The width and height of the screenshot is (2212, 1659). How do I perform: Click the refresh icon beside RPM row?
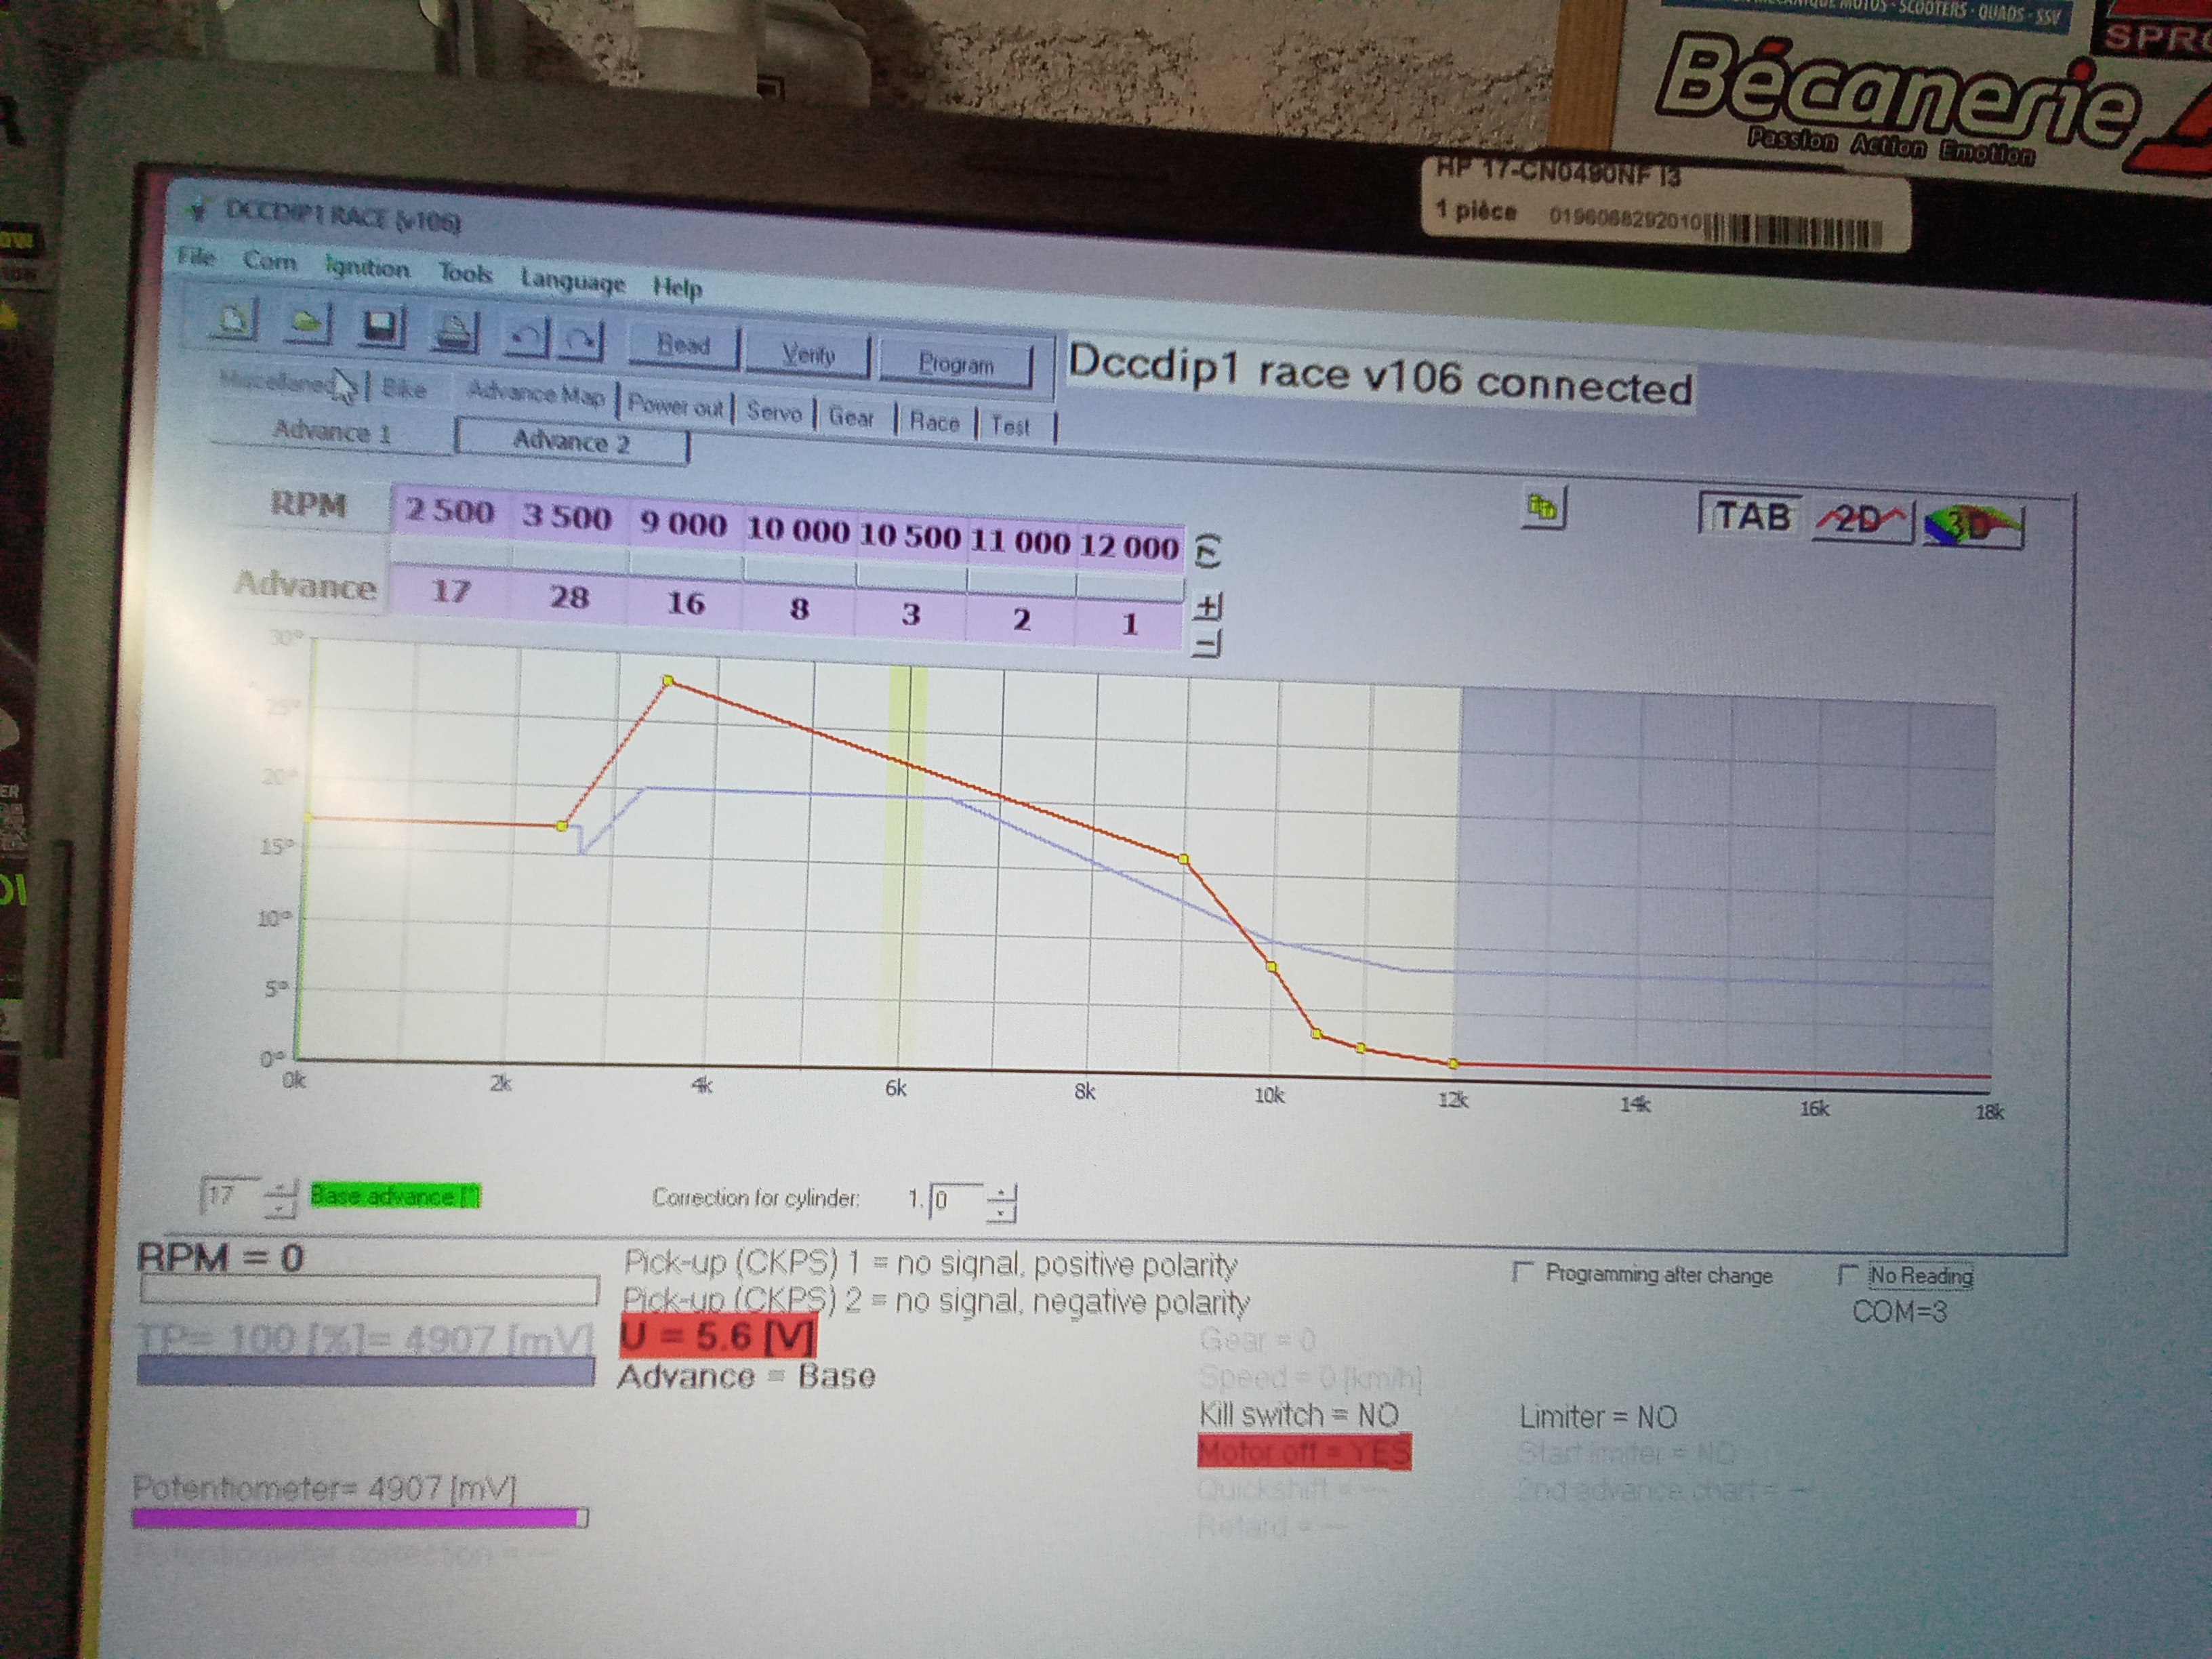[x=1208, y=551]
